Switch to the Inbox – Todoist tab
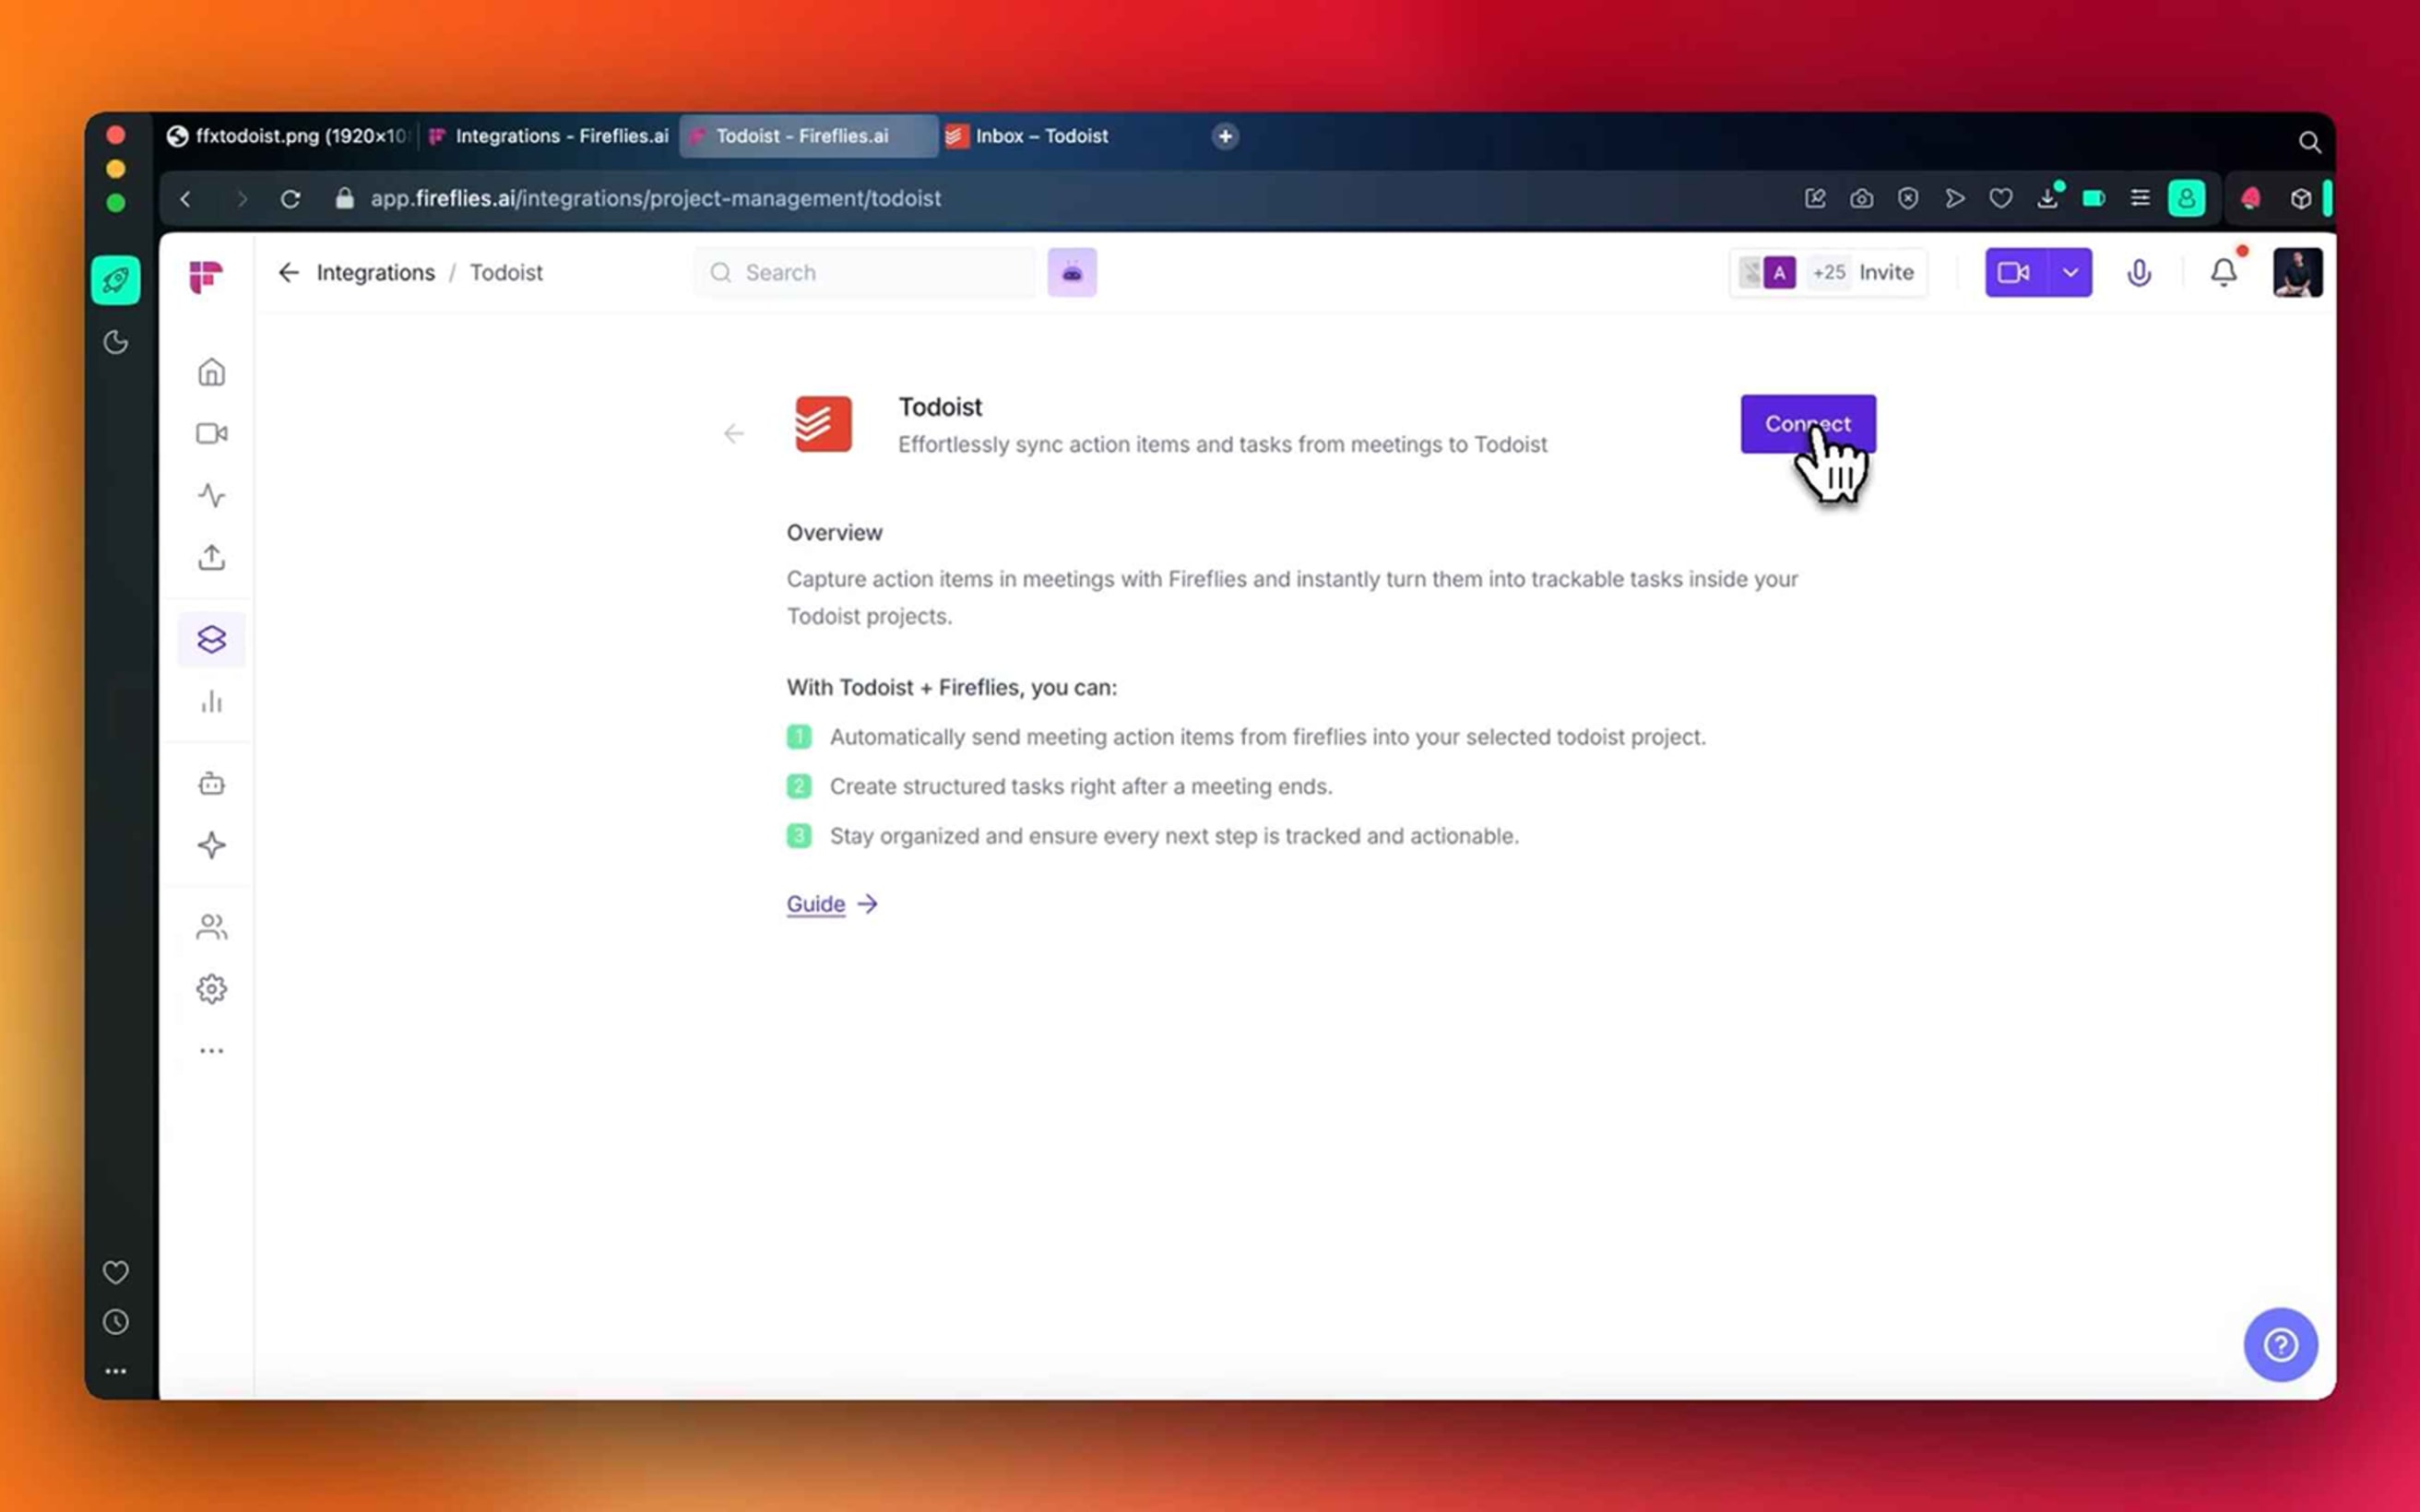The width and height of the screenshot is (2420, 1512). point(1040,136)
